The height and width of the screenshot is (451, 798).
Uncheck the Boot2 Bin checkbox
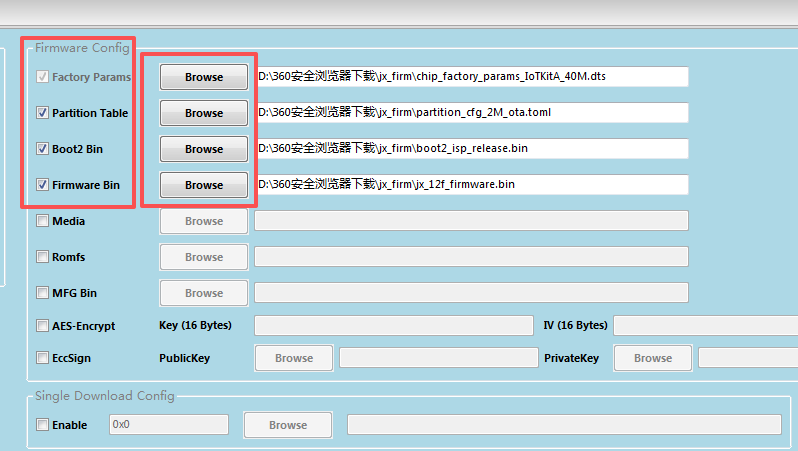click(42, 149)
